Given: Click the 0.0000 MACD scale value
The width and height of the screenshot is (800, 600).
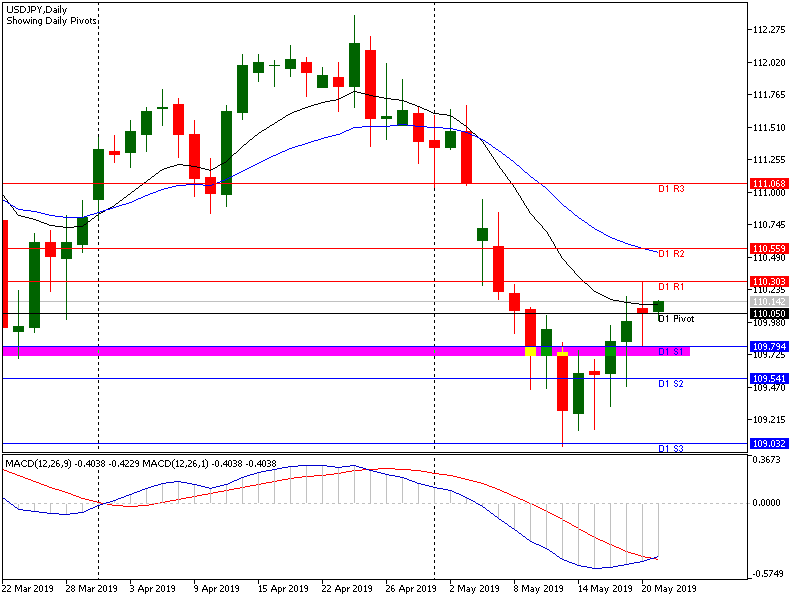Looking at the screenshot, I should [766, 503].
